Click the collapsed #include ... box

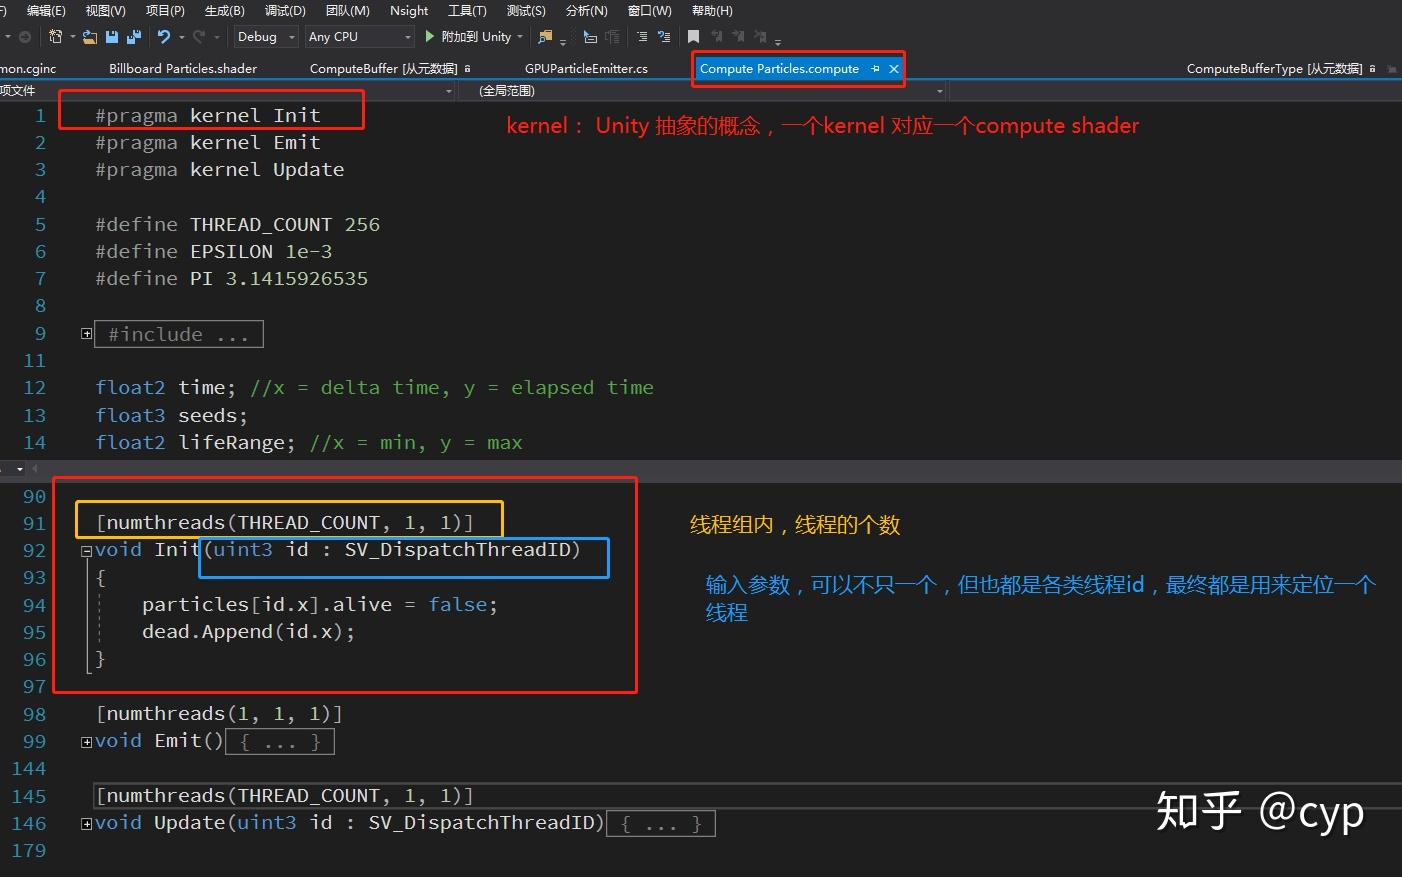click(x=178, y=334)
